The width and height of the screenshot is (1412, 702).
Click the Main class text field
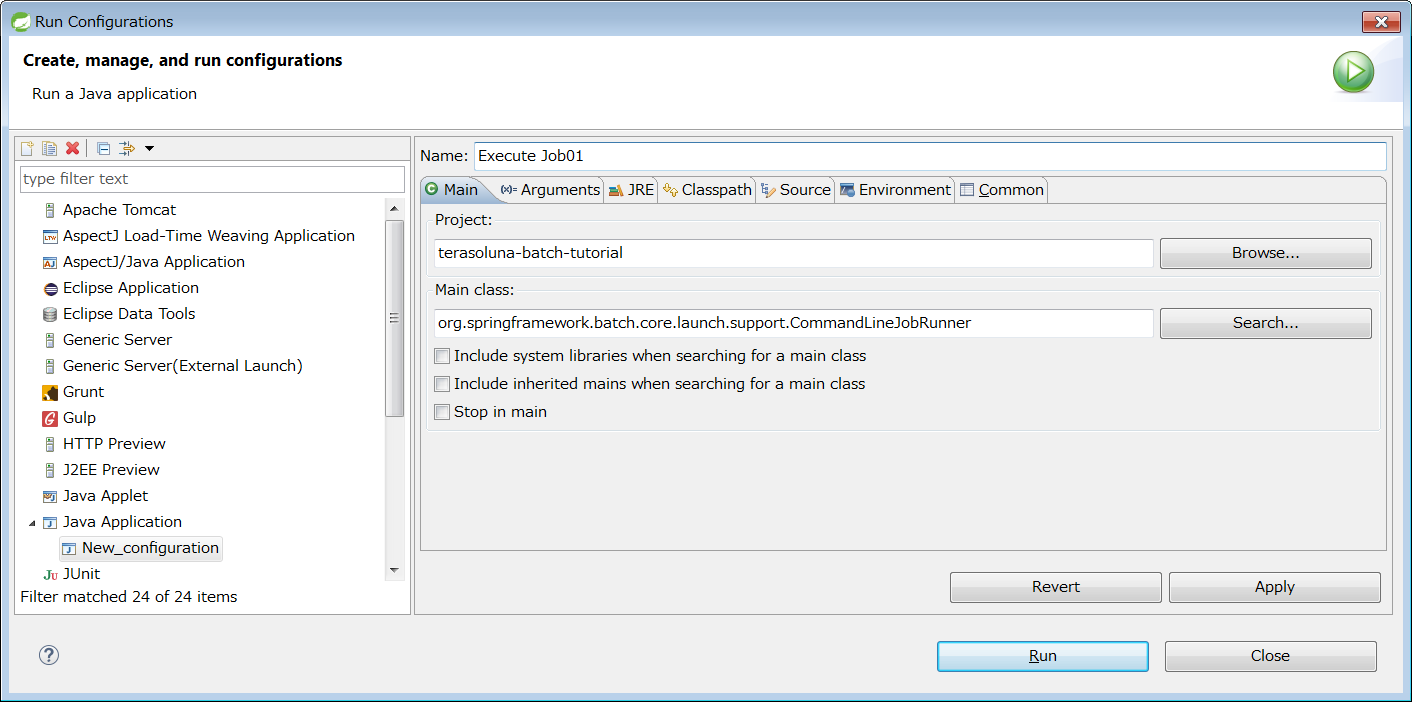(794, 323)
